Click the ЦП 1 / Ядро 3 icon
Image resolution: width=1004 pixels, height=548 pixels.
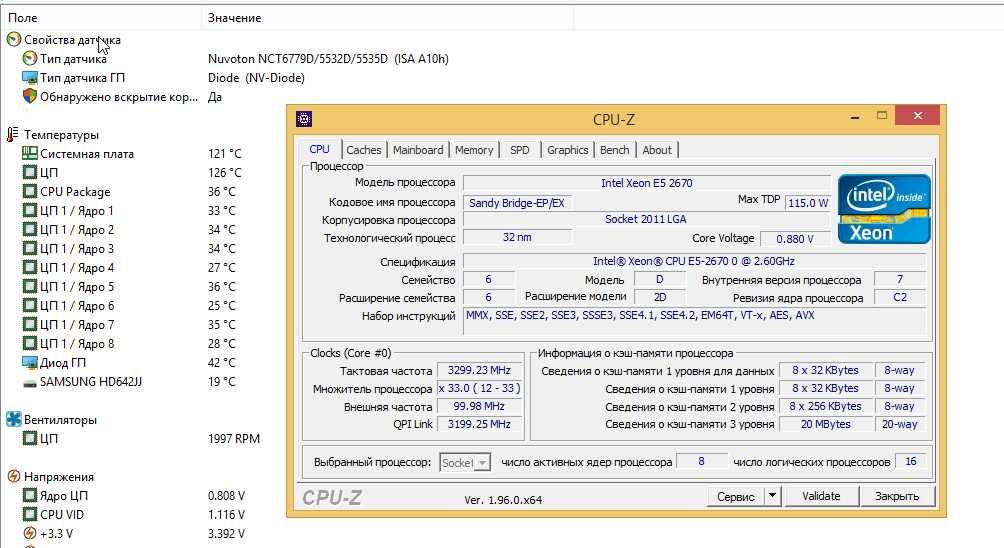click(x=29, y=248)
